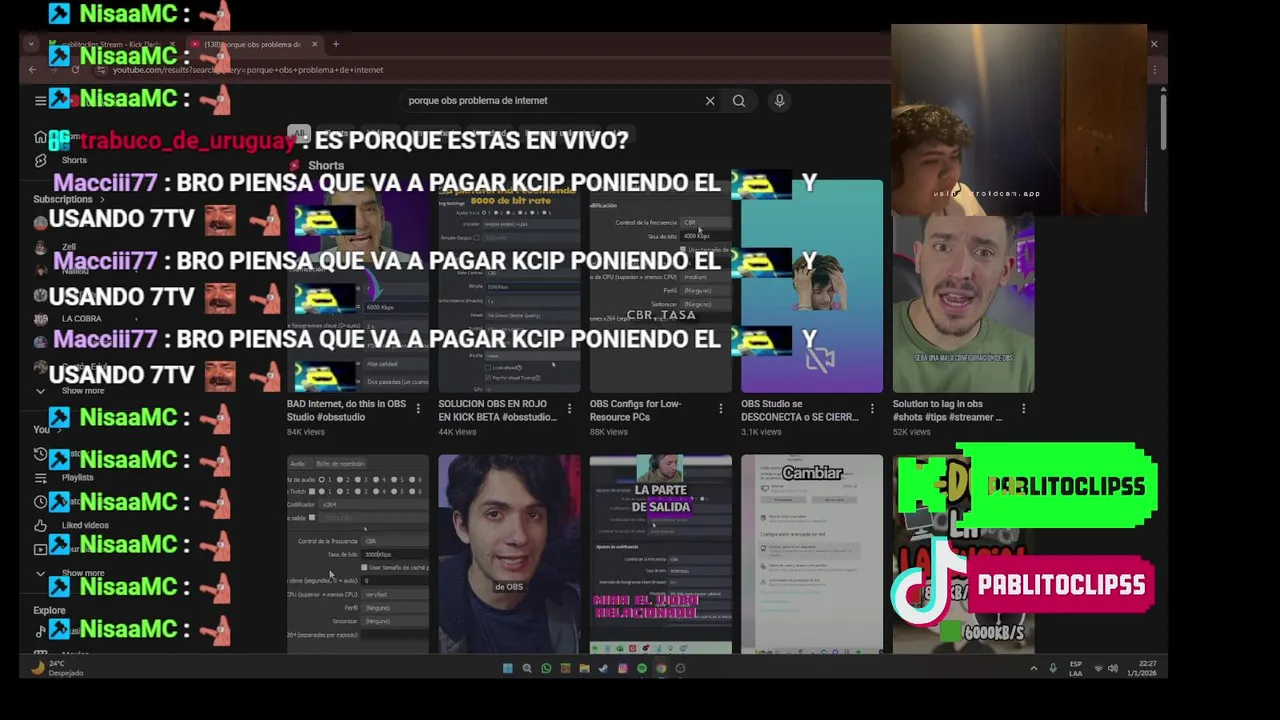1280x720 pixels.
Task: Open a new browser tab with plus
Action: [x=336, y=44]
